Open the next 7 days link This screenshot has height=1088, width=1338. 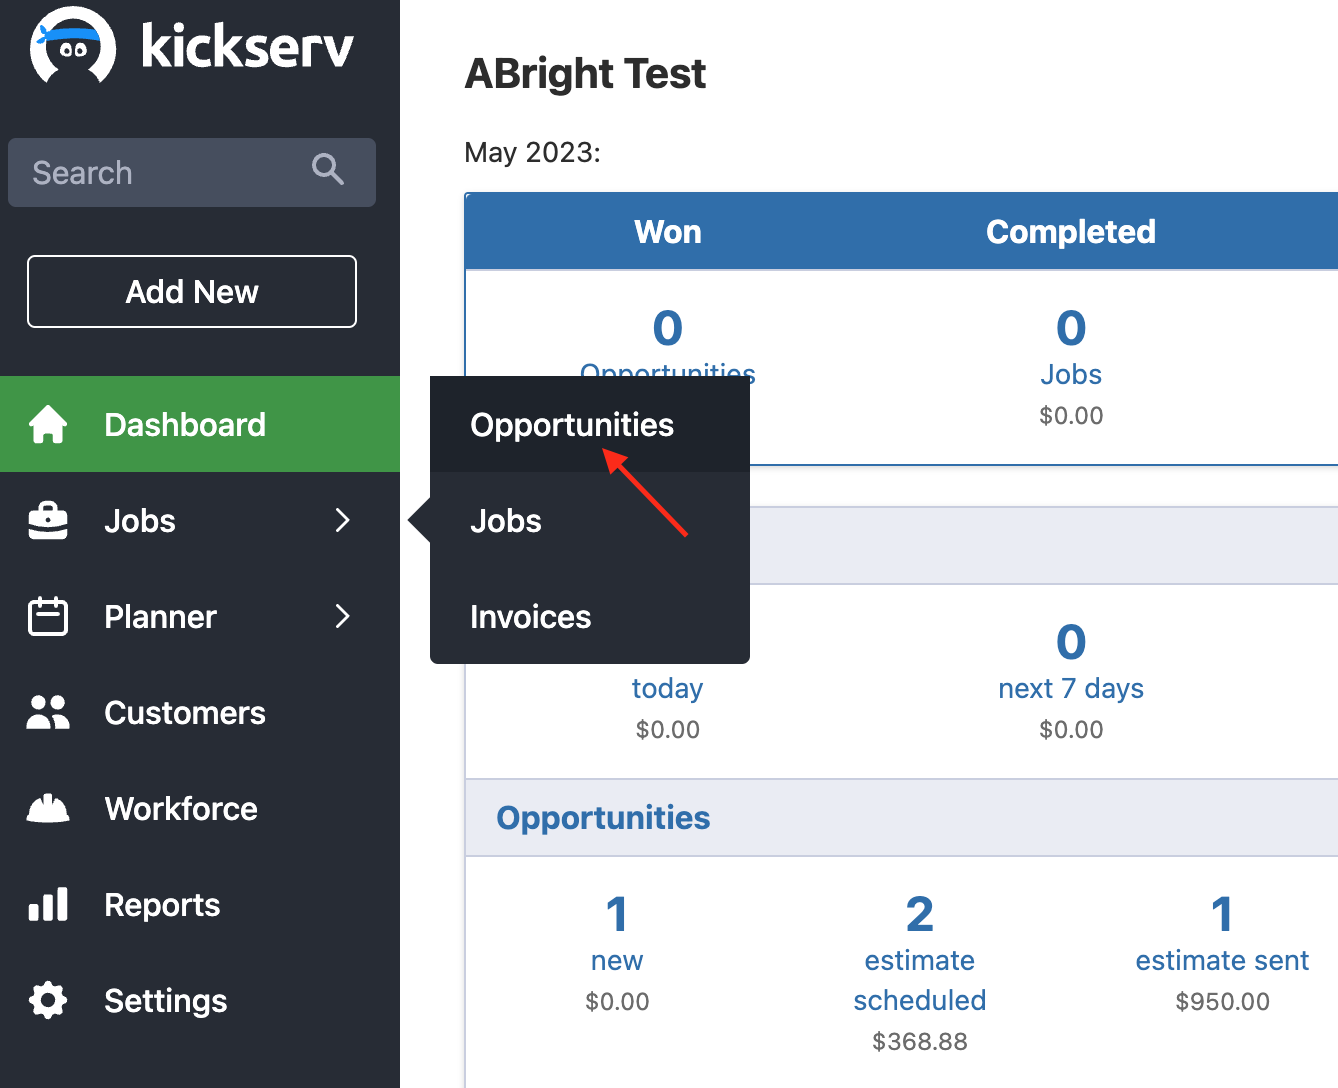point(1071,688)
